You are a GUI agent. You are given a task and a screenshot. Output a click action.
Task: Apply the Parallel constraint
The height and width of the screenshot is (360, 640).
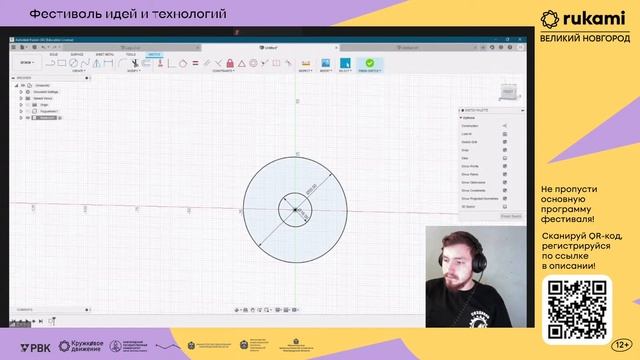click(x=207, y=63)
